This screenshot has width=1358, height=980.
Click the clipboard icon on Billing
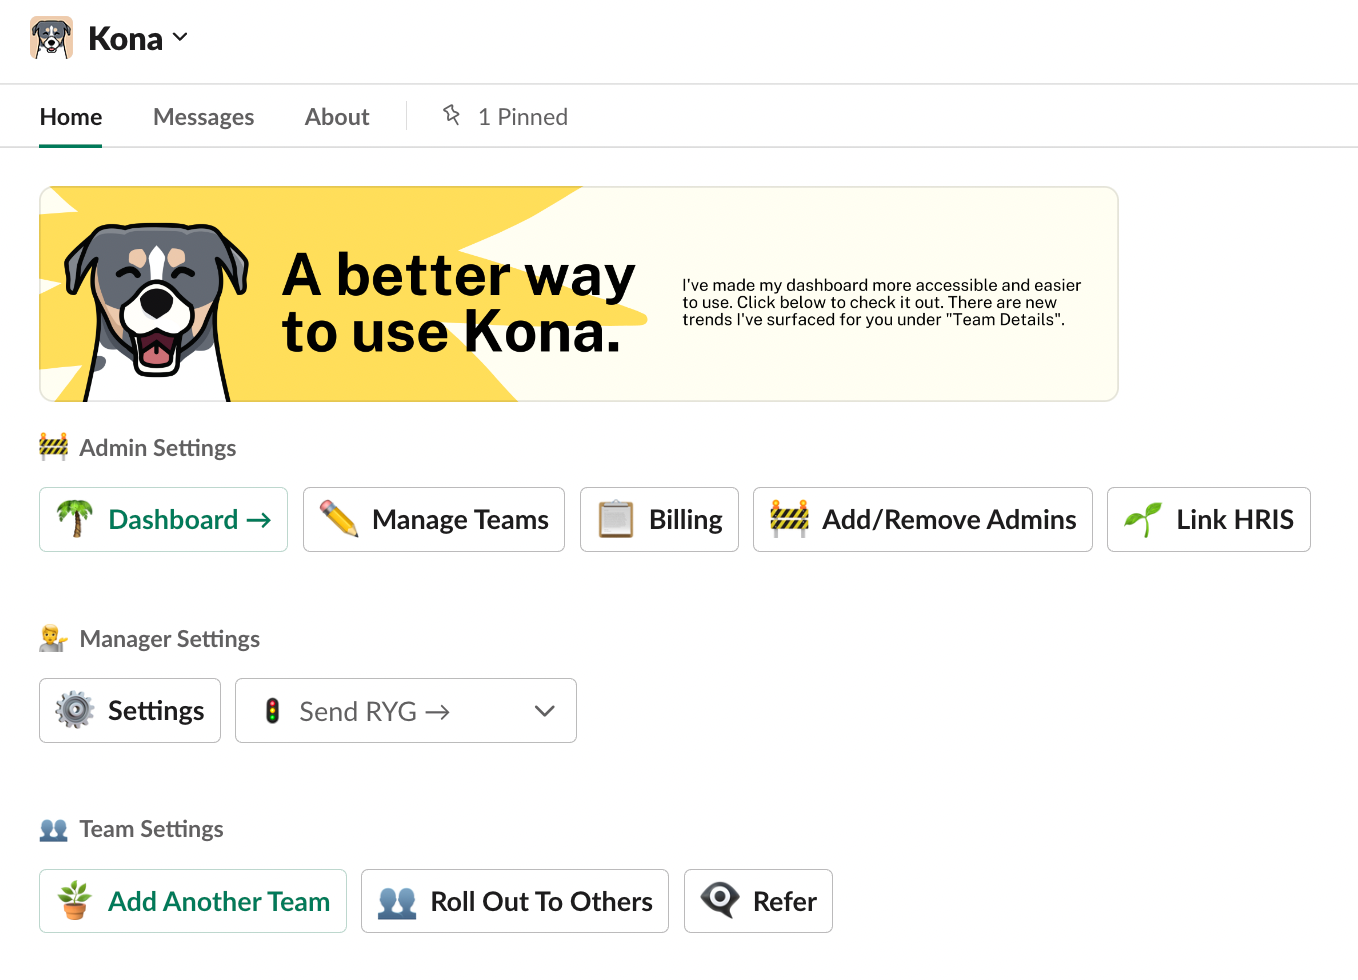pos(616,519)
